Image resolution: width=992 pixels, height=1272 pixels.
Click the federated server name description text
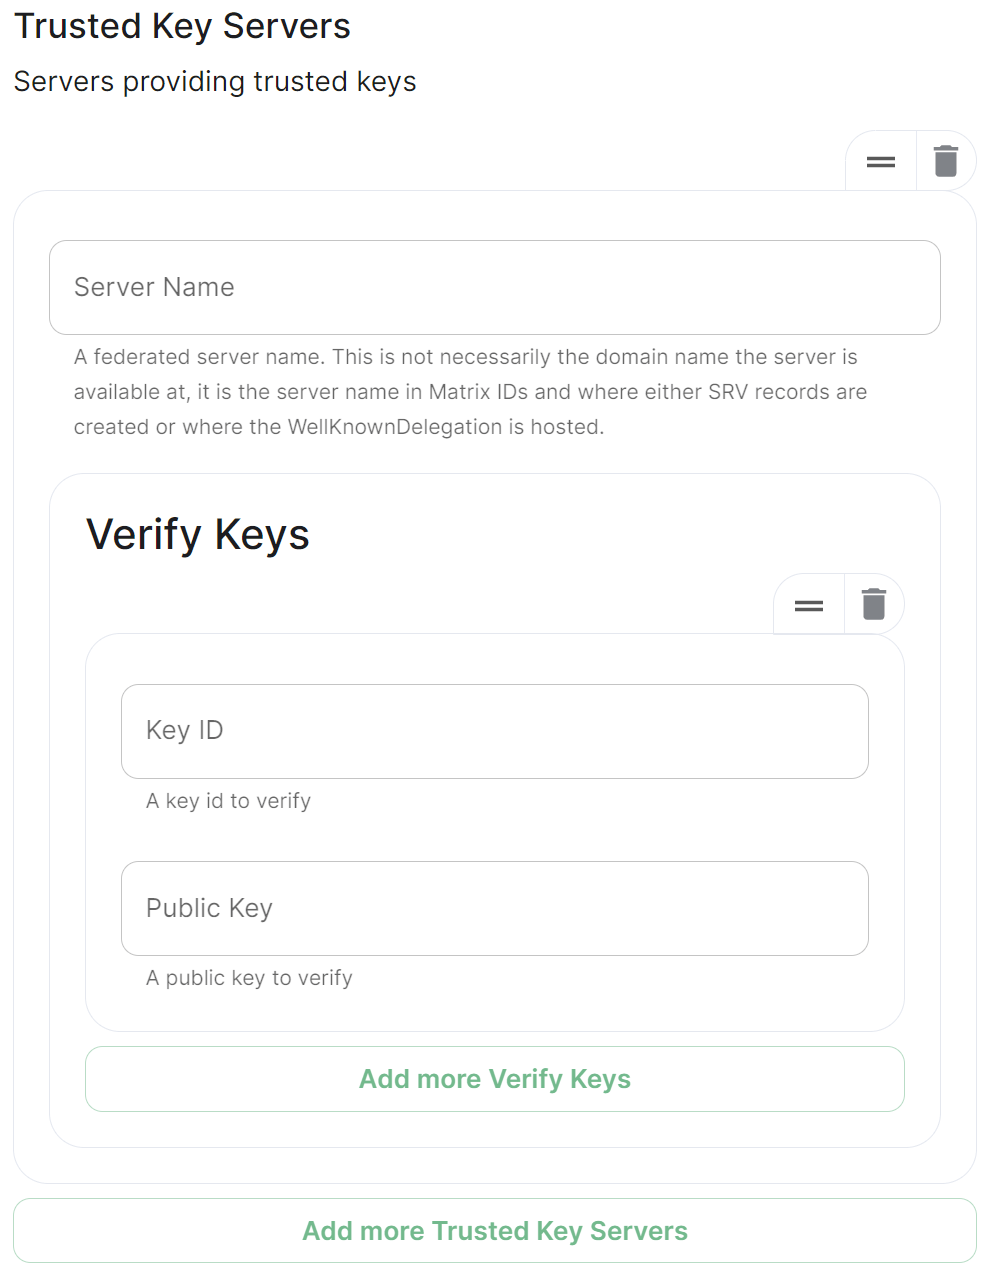[x=470, y=392]
